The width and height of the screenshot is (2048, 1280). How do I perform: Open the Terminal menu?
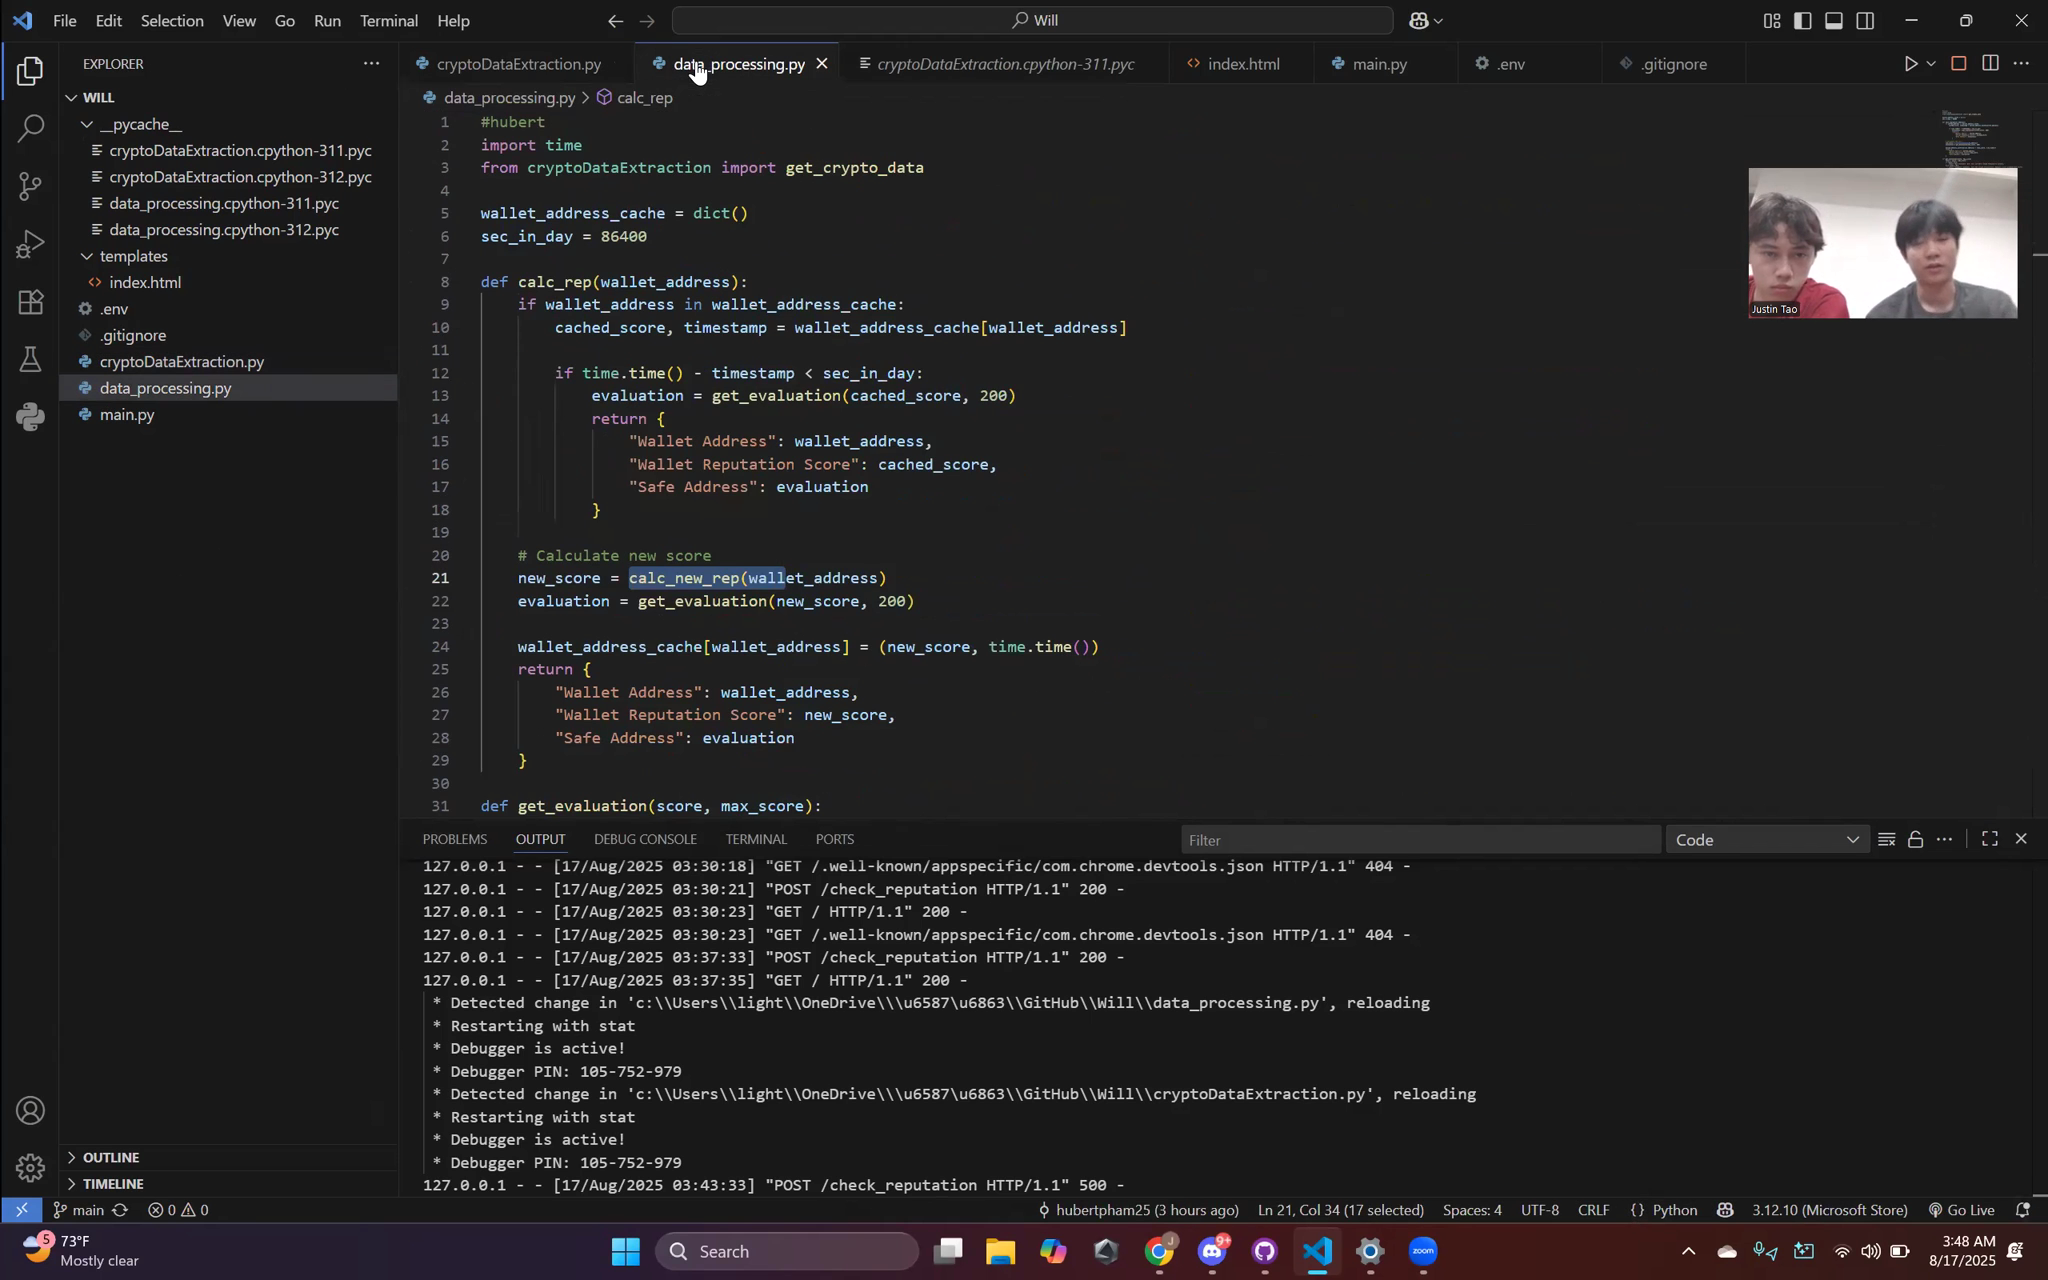tap(388, 21)
